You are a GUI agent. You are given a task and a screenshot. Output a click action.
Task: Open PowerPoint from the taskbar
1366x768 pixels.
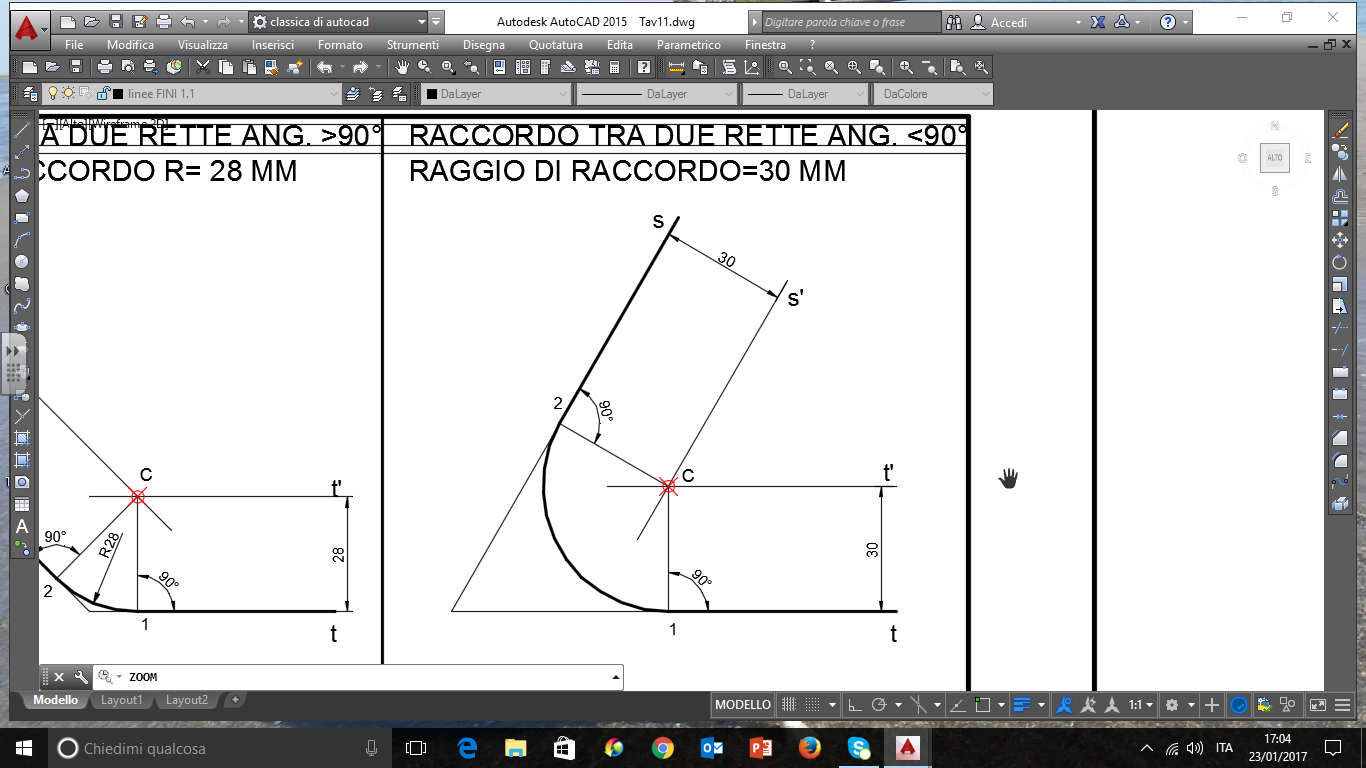[760, 748]
